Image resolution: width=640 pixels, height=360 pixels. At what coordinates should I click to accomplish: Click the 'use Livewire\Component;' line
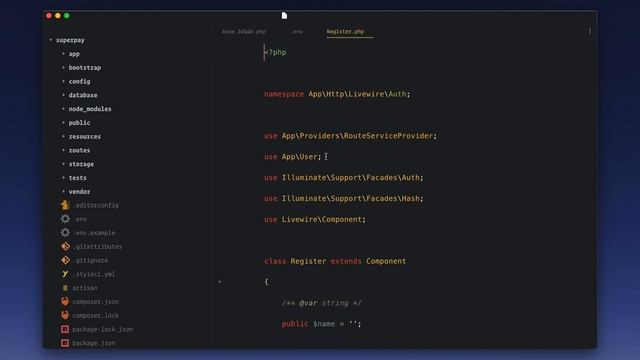coord(315,219)
